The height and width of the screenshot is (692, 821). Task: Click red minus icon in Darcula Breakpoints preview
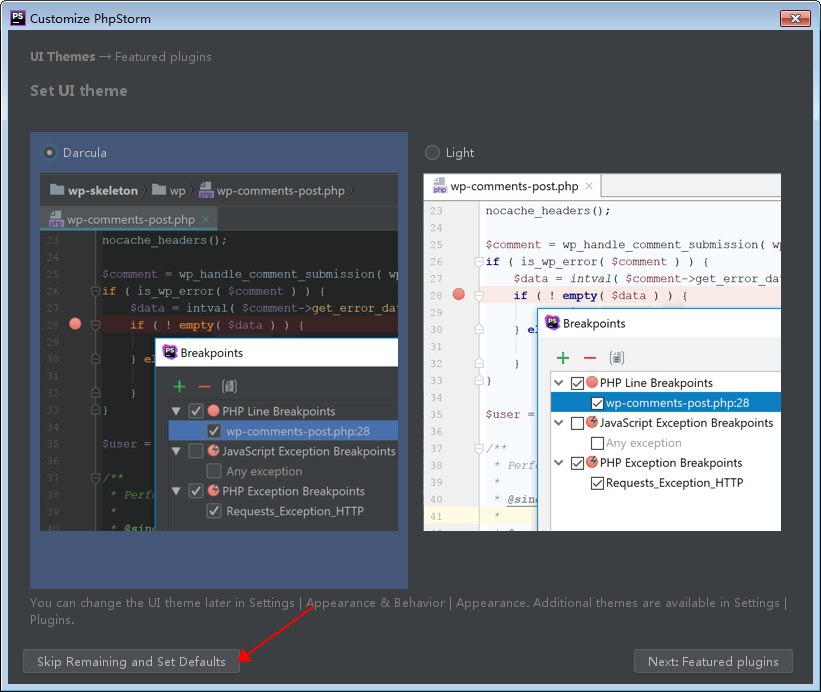point(204,386)
